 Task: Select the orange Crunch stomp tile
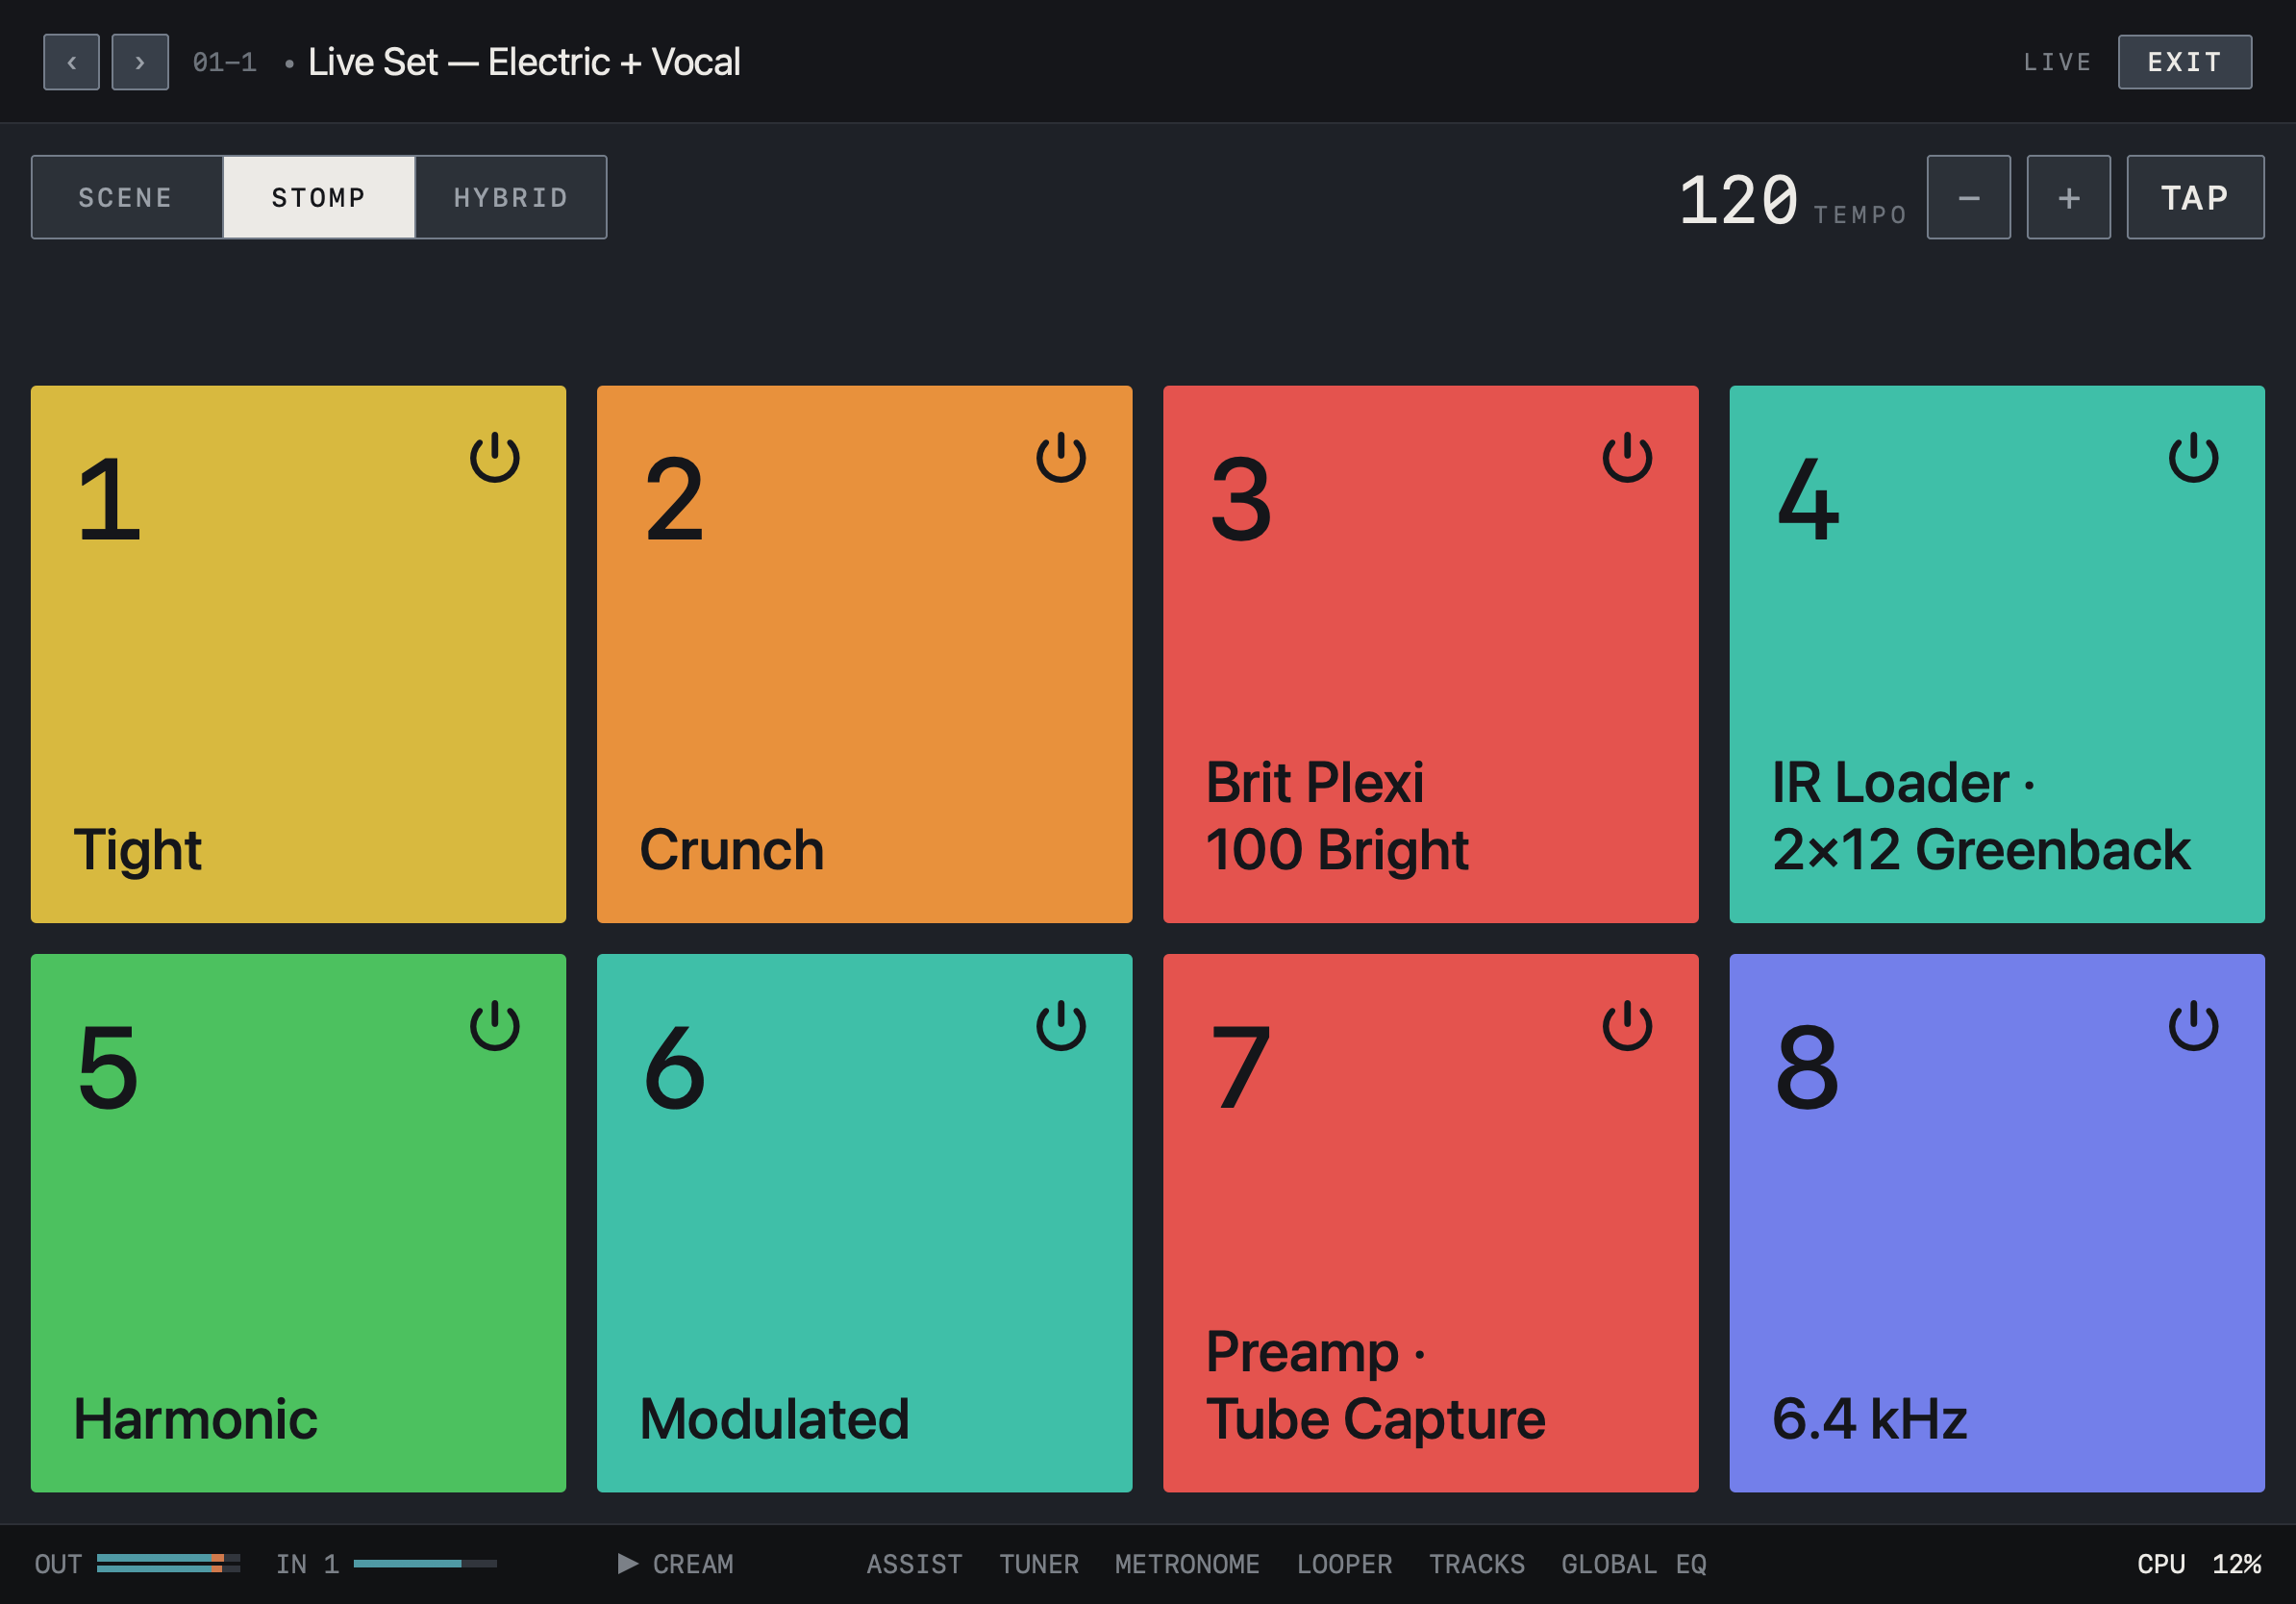coord(864,654)
